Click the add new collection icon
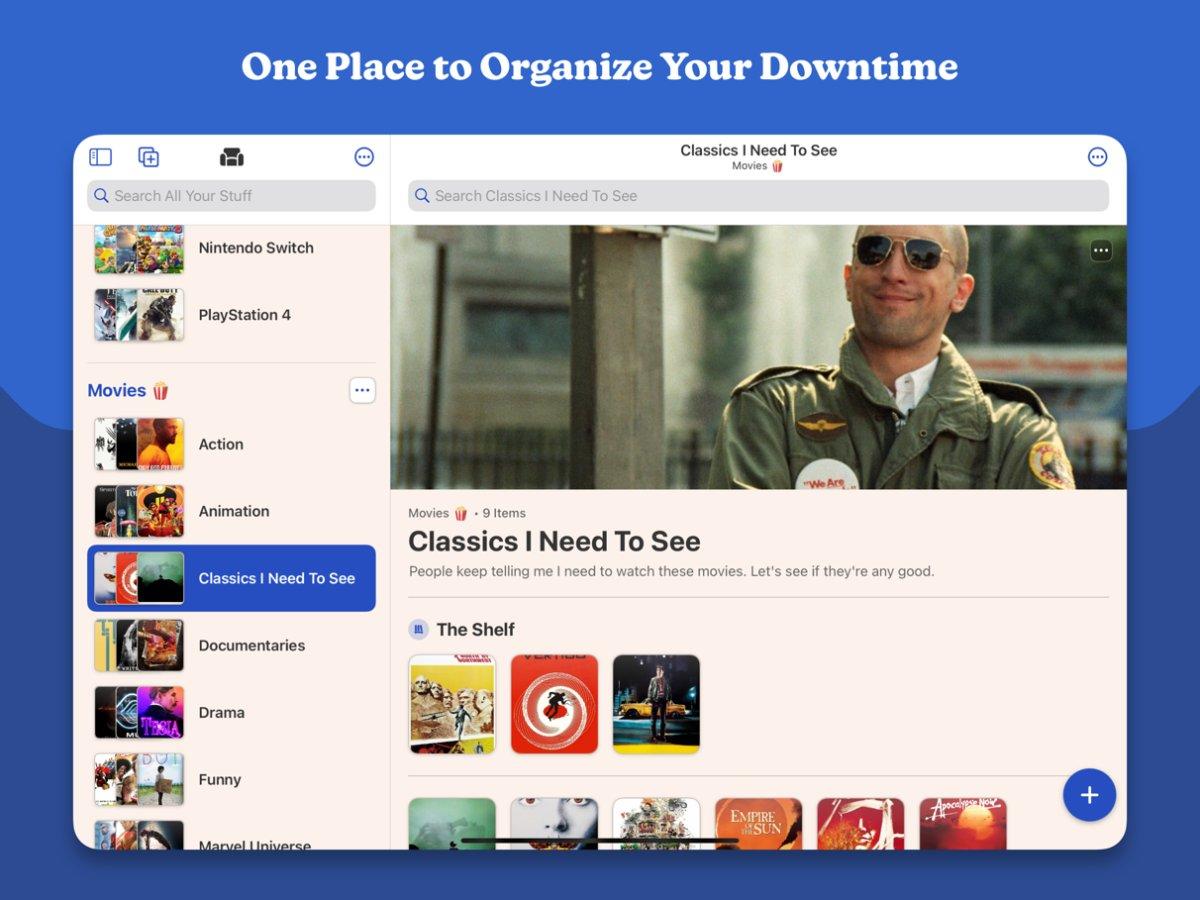Screen dimensions: 1200x900 click(x=148, y=157)
